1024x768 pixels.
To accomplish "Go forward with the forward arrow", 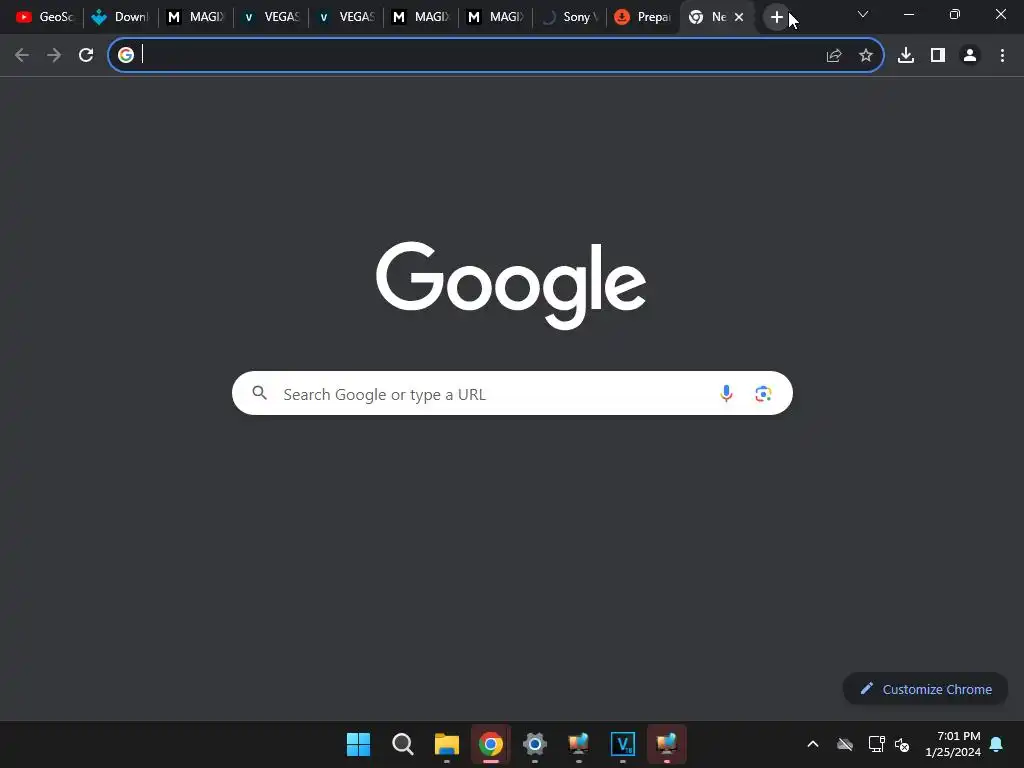I will pos(54,55).
